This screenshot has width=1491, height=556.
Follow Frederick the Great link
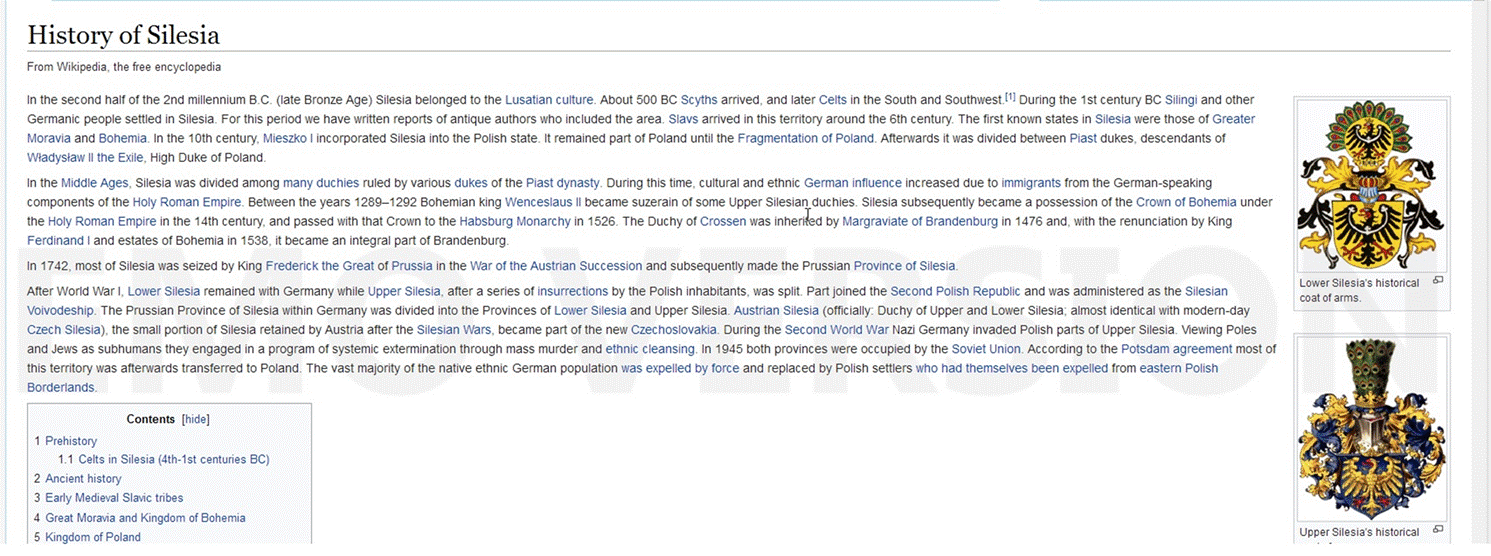click(x=319, y=266)
